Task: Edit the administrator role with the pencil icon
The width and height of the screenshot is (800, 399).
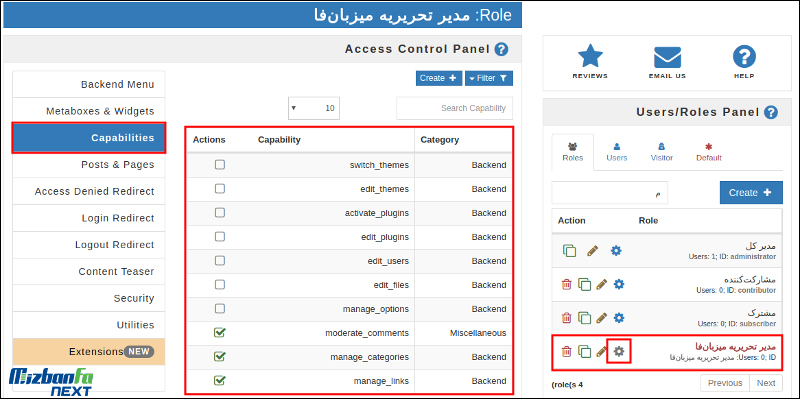Action: (592, 251)
